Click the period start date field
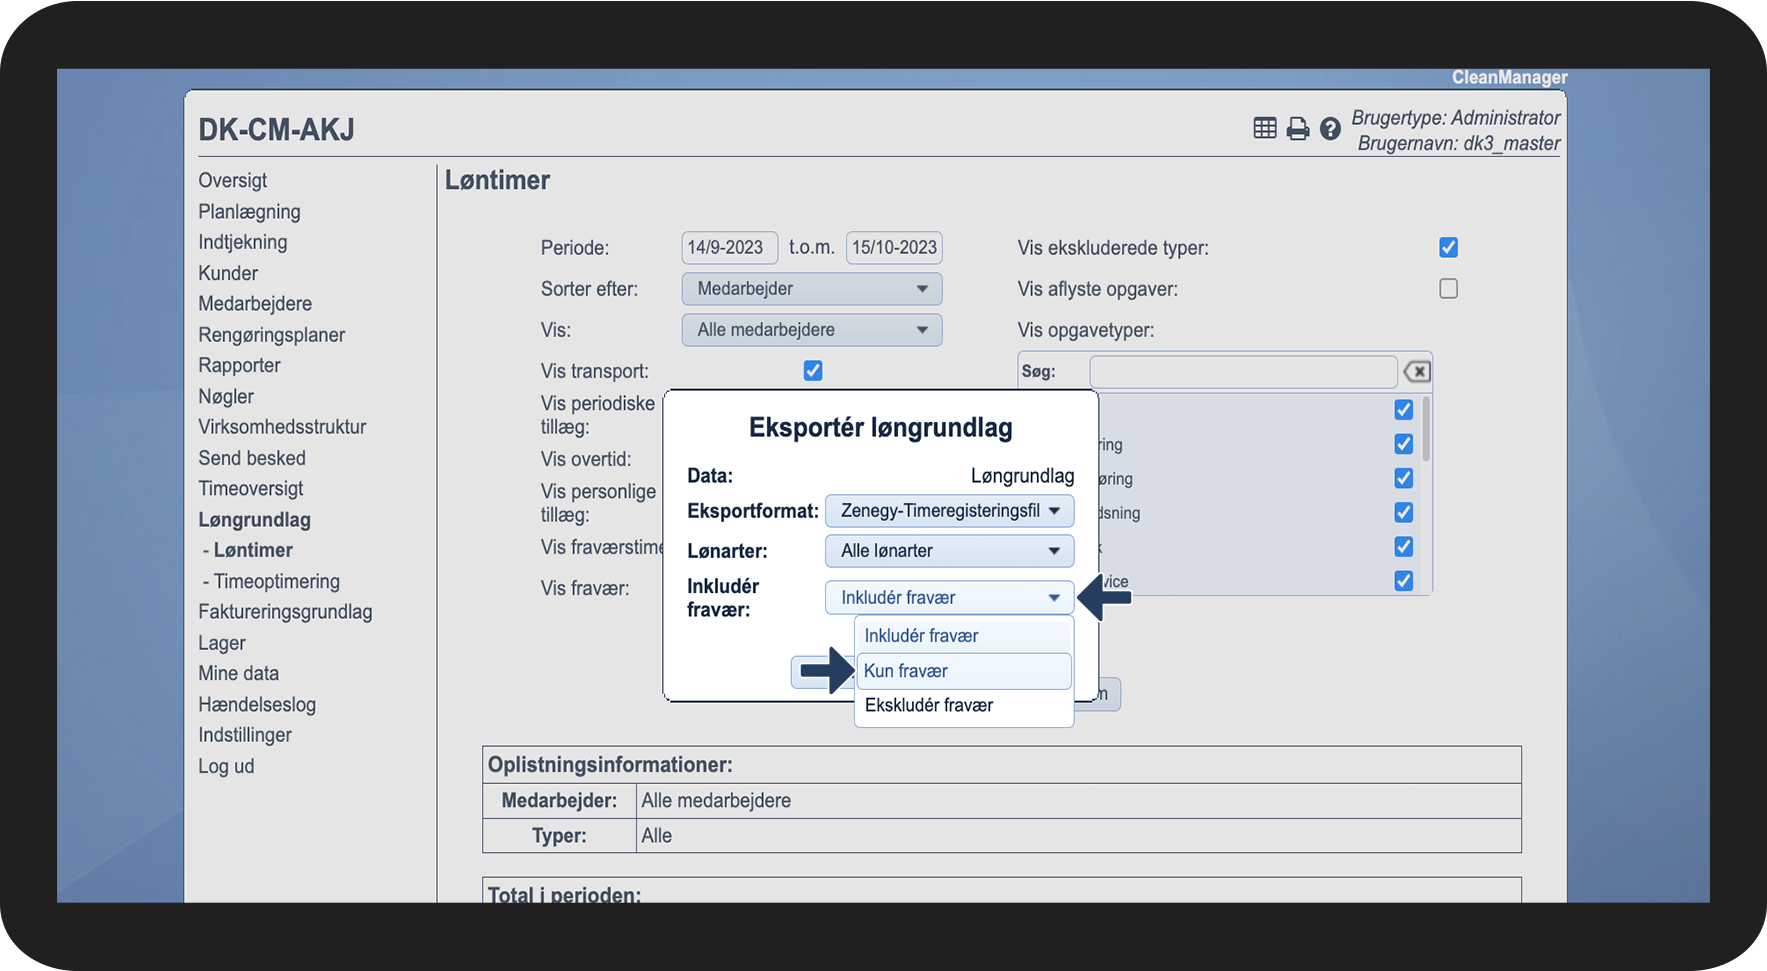The width and height of the screenshot is (1767, 971). pos(725,247)
